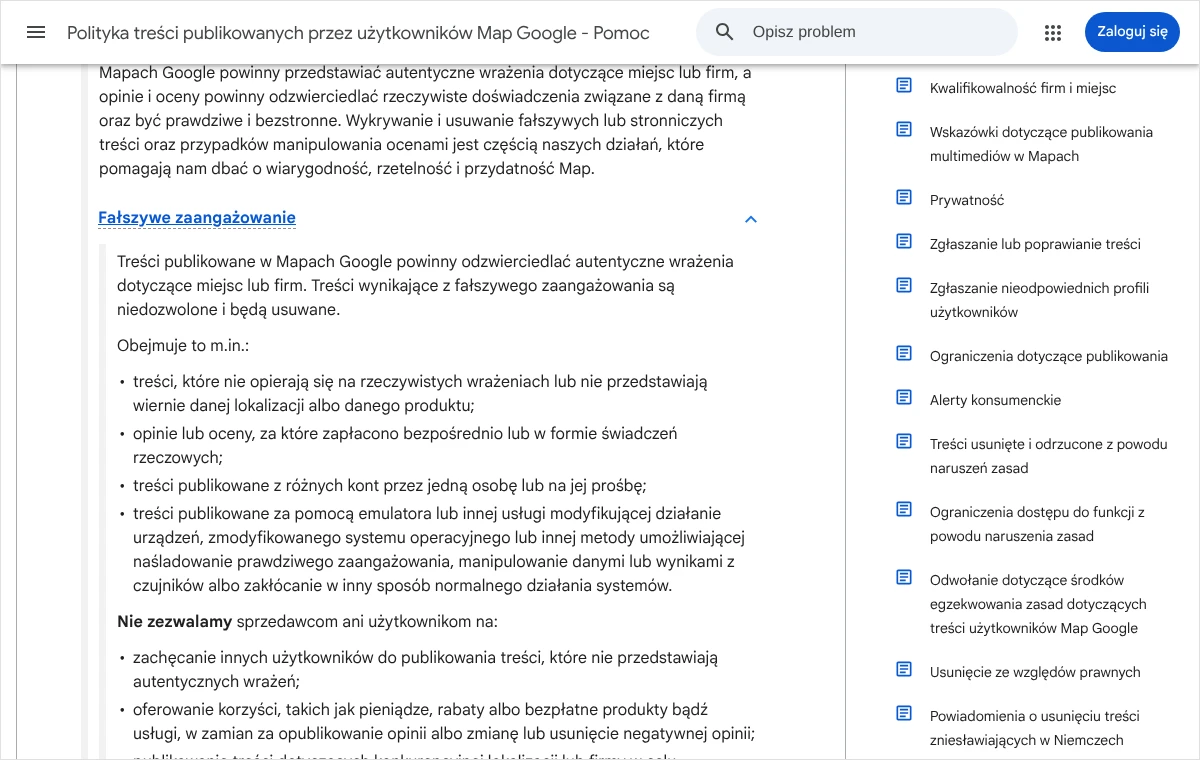This screenshot has width=1200, height=760.
Task: Open Wskazówki dotyczące publikowania multimediów w Mapach
Action: pyautogui.click(x=1041, y=144)
